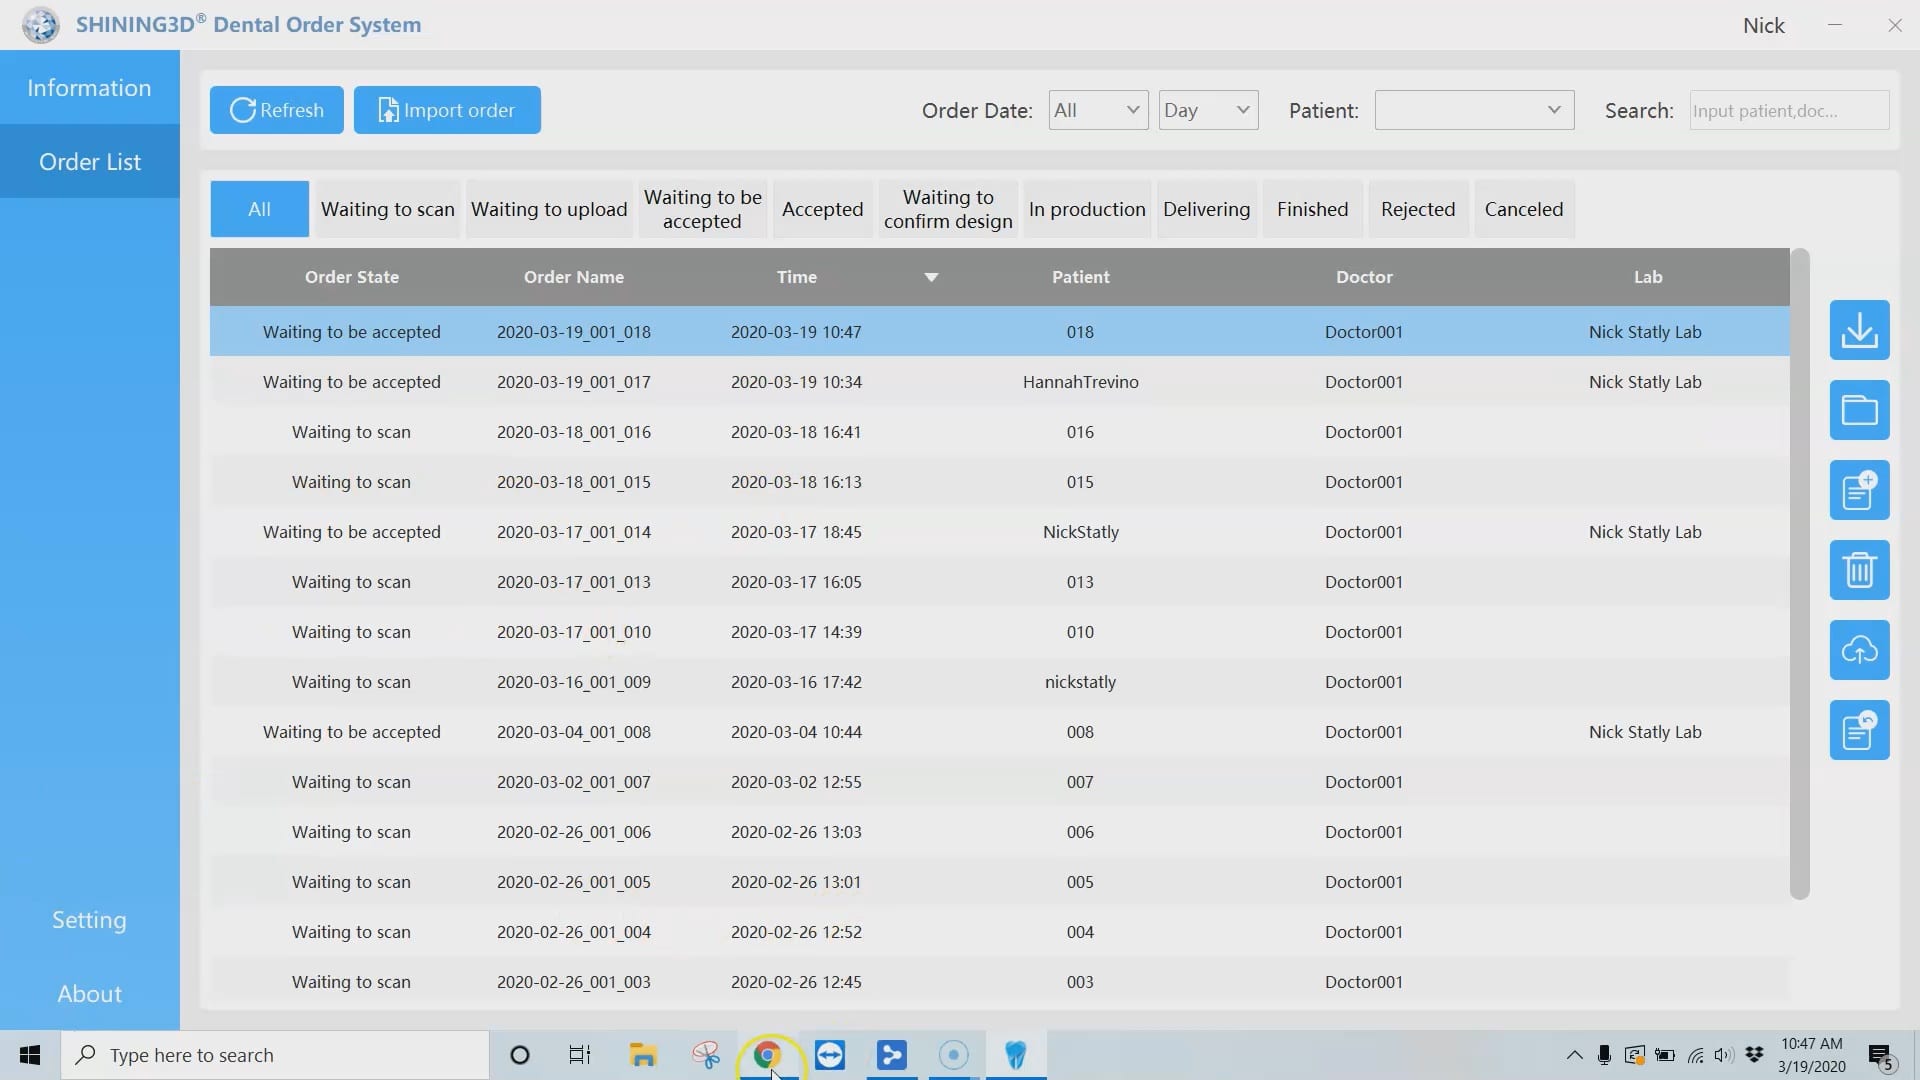Select order 2020-03-16_001_009

click(1000, 682)
